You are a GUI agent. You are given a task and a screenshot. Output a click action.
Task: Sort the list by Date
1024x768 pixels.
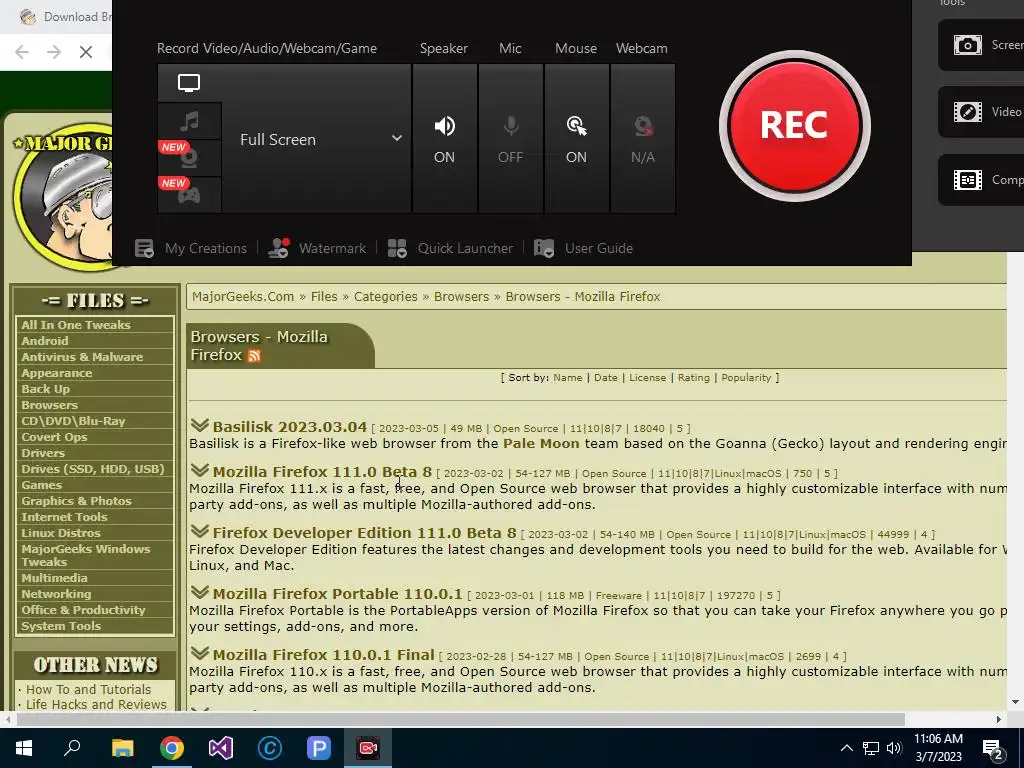pyautogui.click(x=605, y=377)
